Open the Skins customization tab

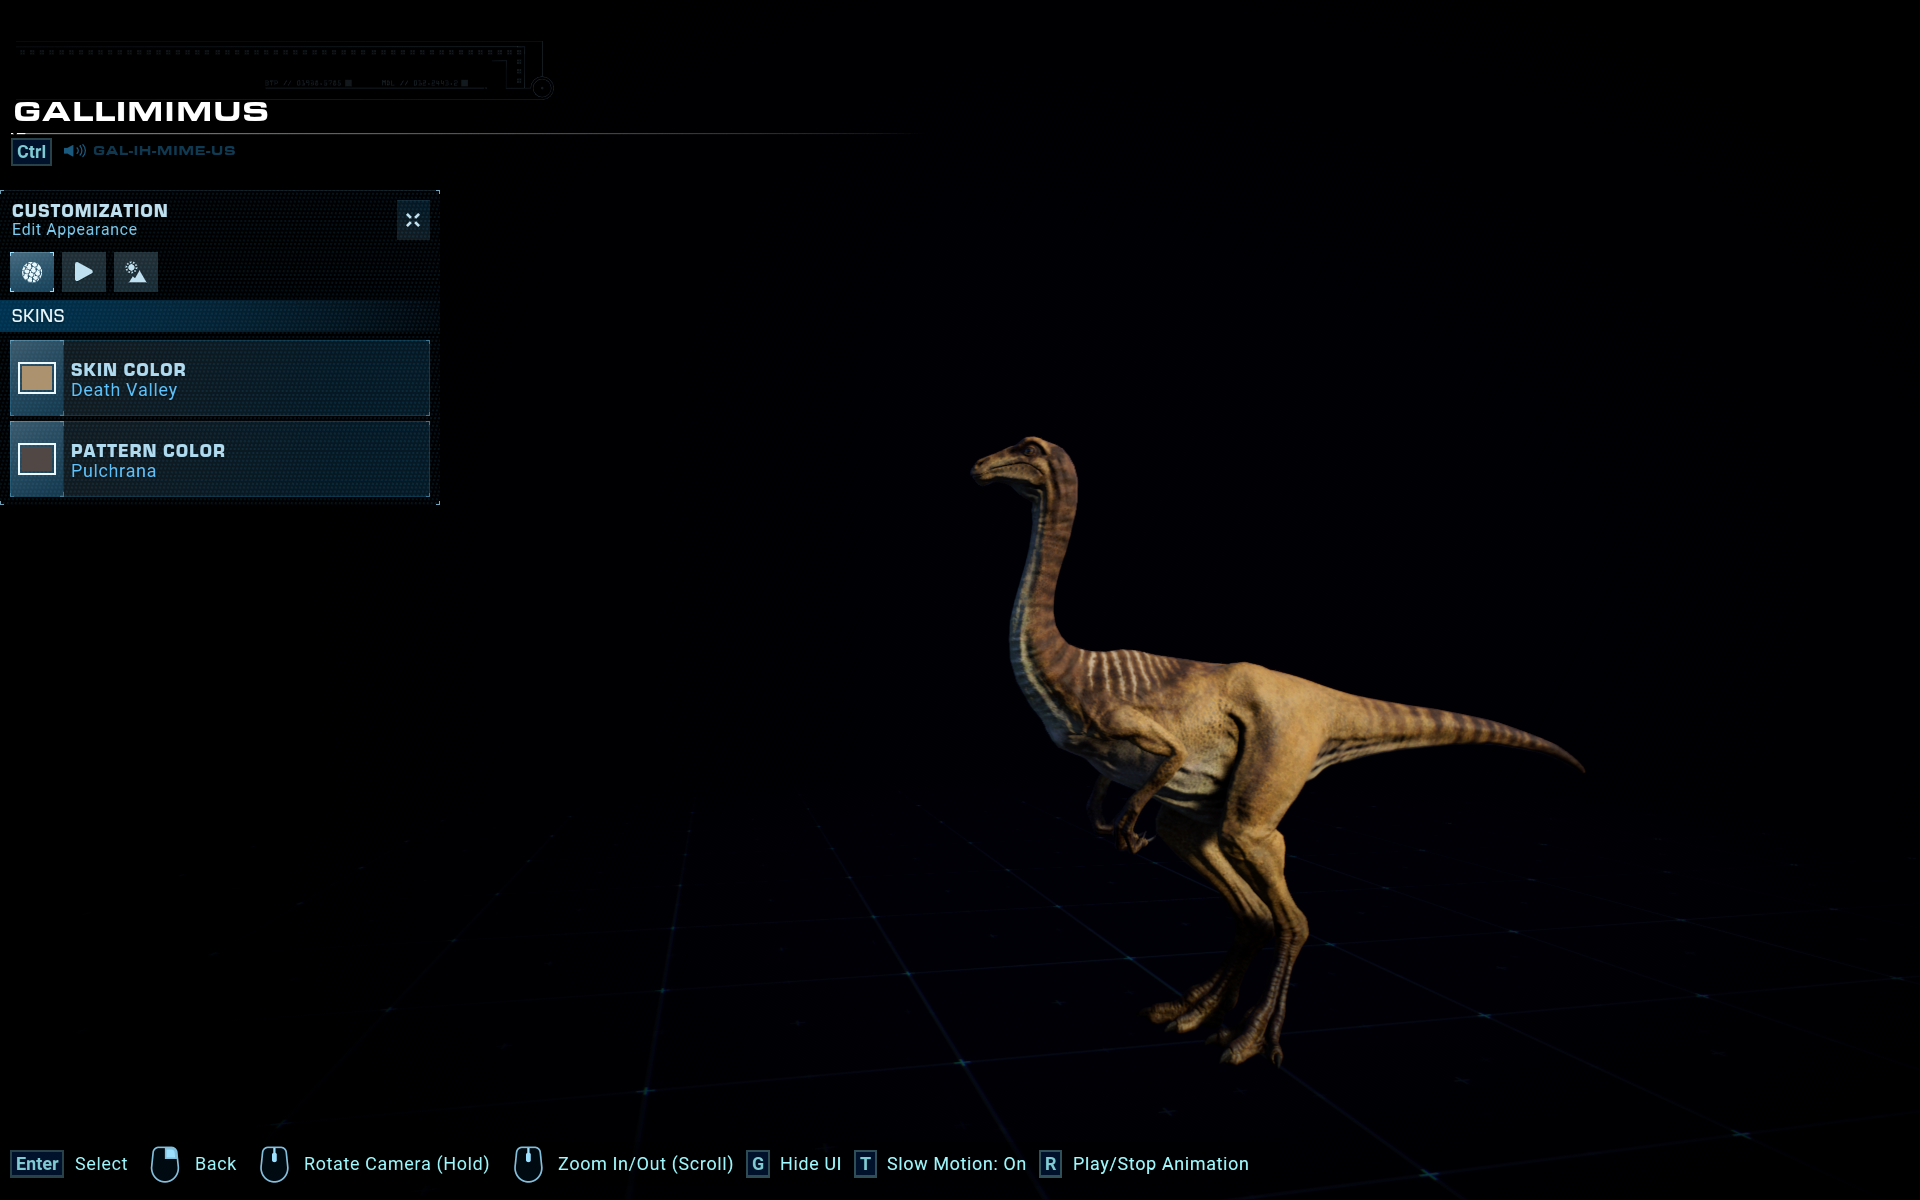click(x=32, y=272)
